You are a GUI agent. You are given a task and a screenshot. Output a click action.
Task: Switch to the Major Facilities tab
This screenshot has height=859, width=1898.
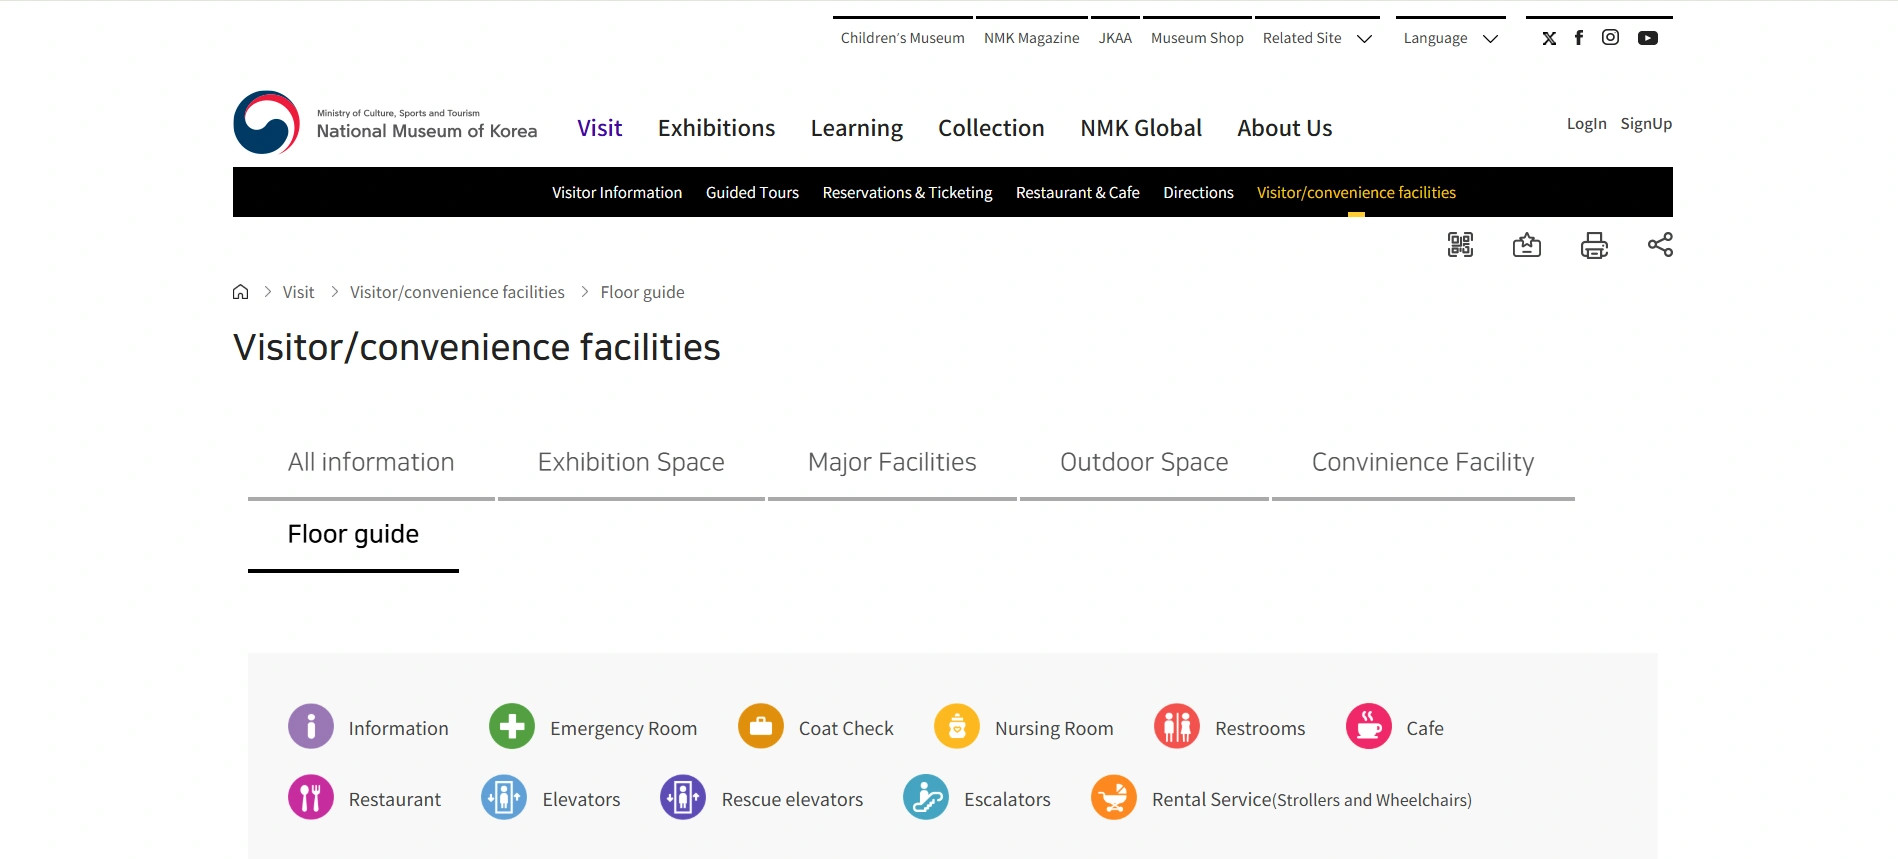click(x=892, y=462)
